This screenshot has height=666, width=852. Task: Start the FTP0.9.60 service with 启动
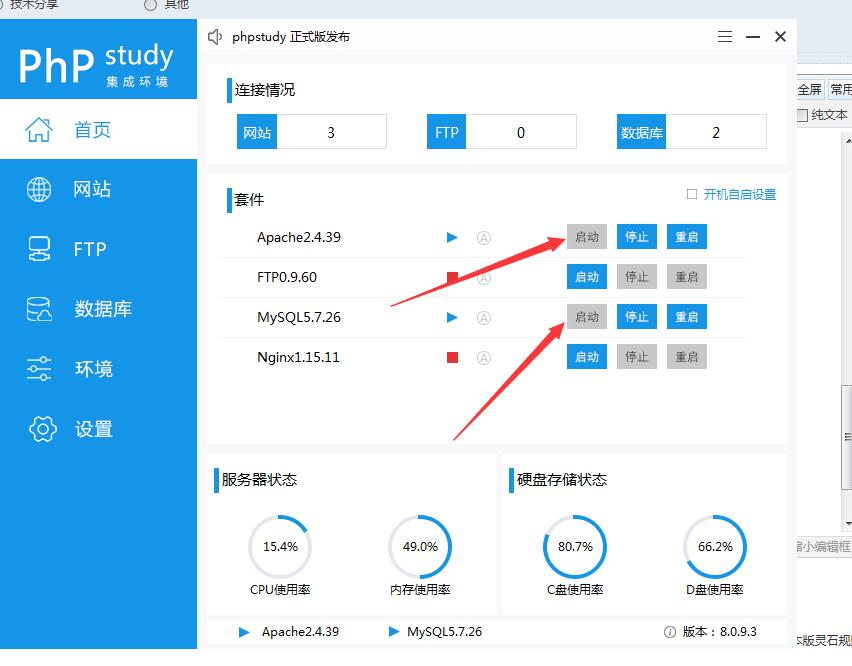click(587, 277)
